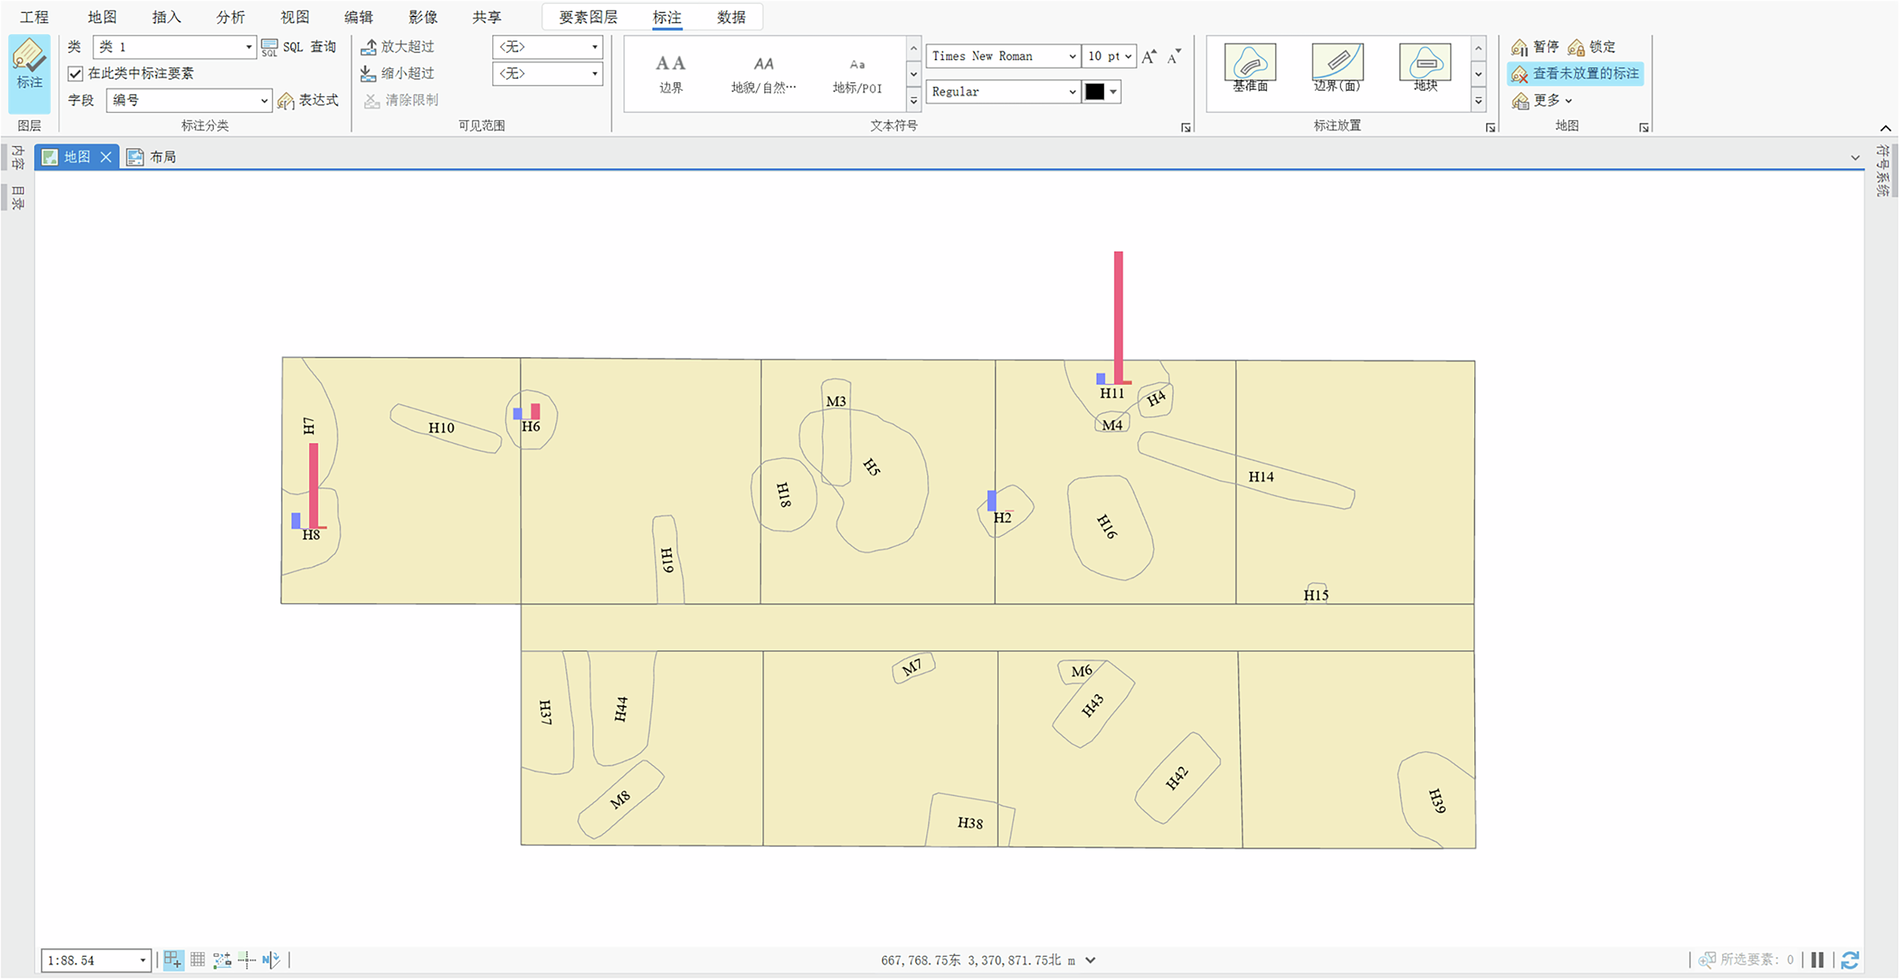The image size is (1900, 979).
Task: Uncheck 在此类中标注要素 checkbox
Action: (x=76, y=73)
